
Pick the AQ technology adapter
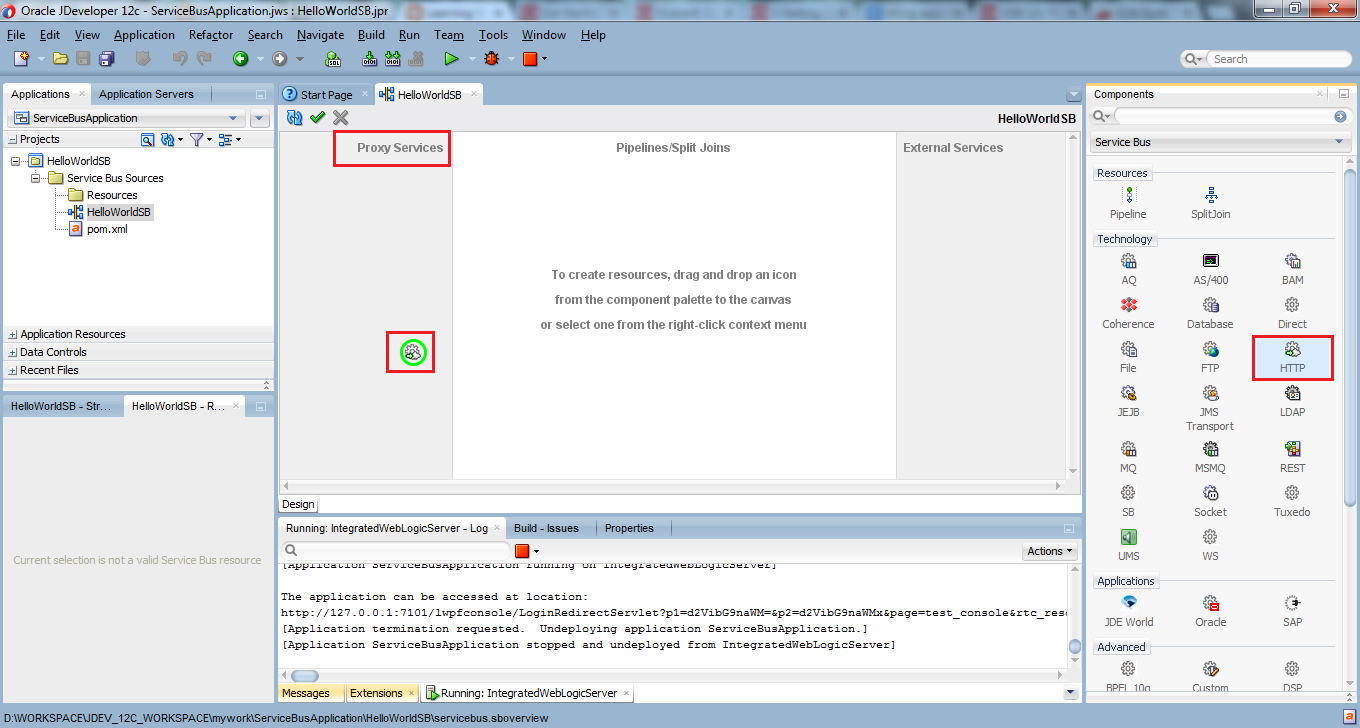pos(1128,268)
